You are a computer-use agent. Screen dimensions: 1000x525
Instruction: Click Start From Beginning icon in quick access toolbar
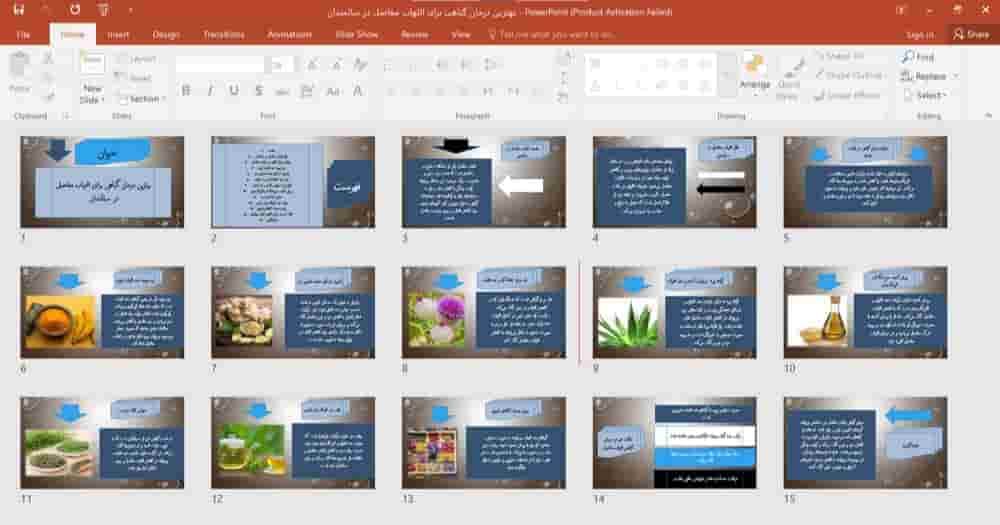(103, 10)
